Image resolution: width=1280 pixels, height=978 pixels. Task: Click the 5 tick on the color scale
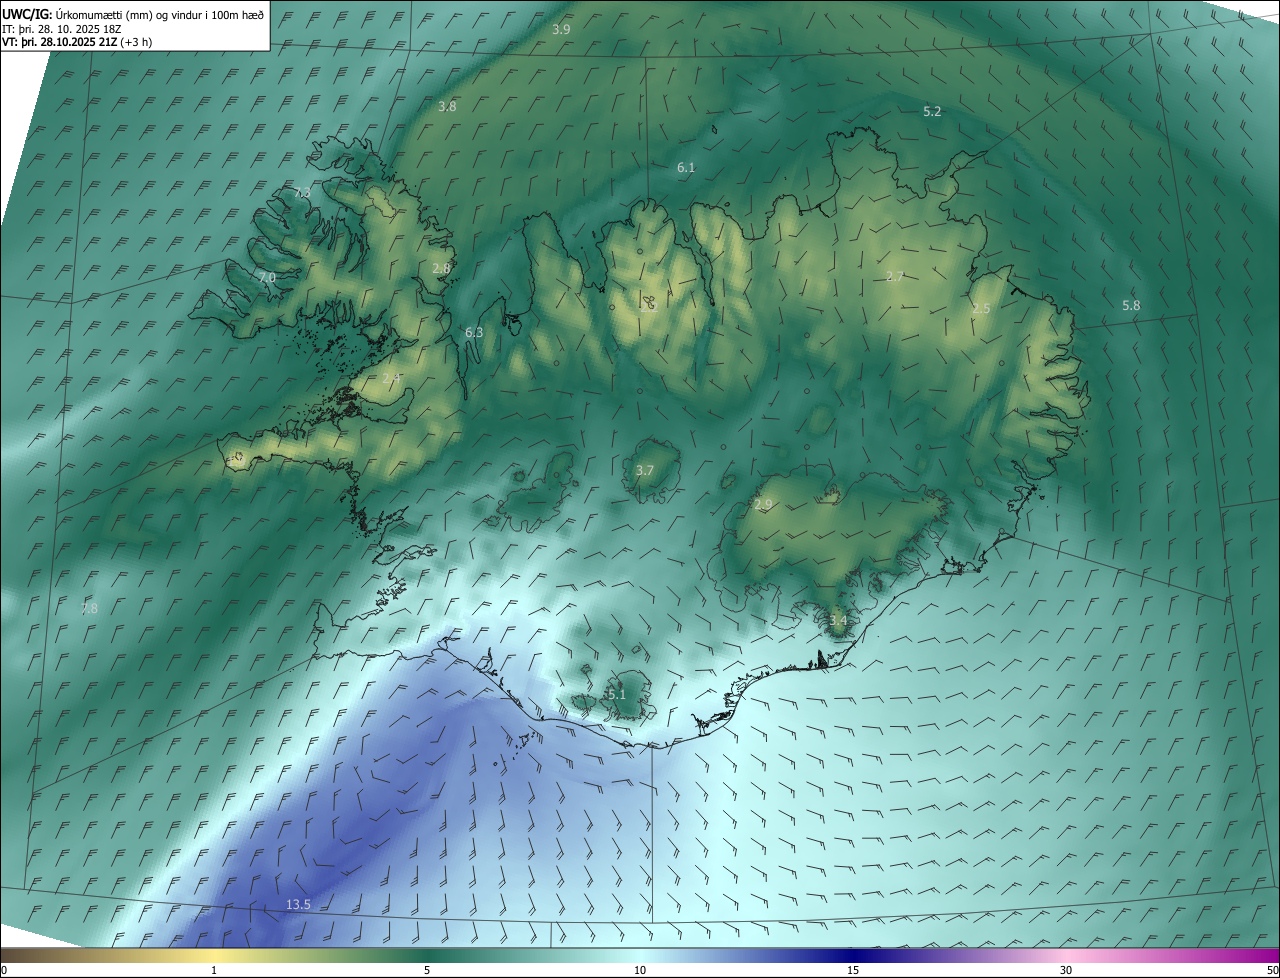tap(427, 970)
